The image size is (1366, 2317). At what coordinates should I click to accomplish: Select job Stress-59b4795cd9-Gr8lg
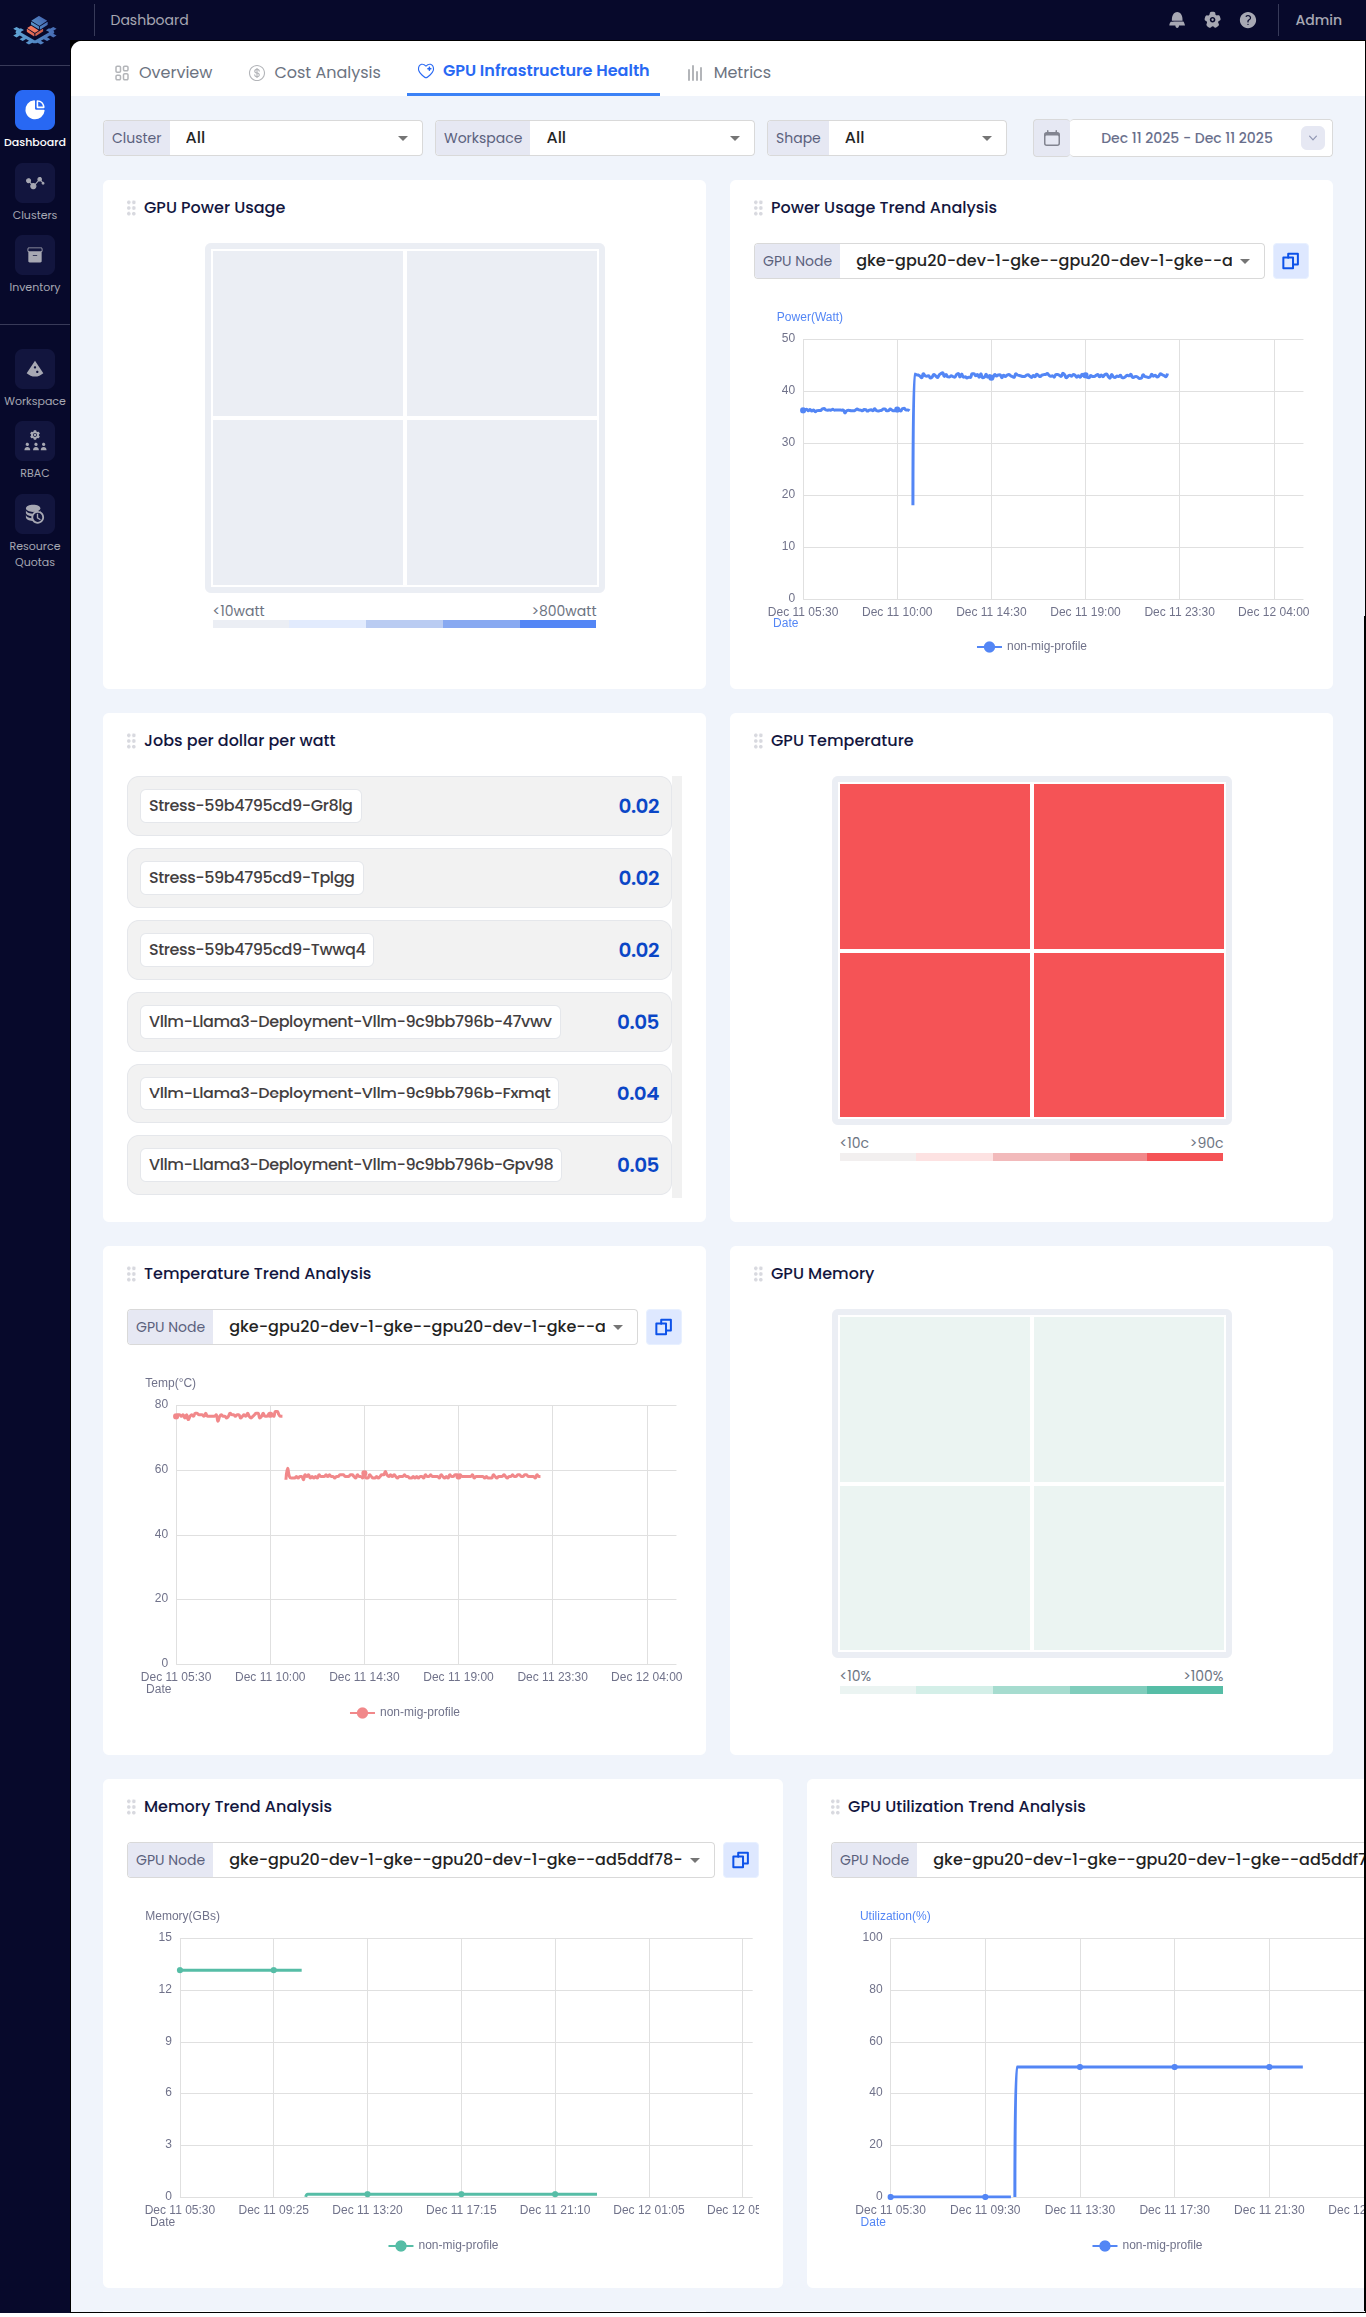pyautogui.click(x=399, y=806)
